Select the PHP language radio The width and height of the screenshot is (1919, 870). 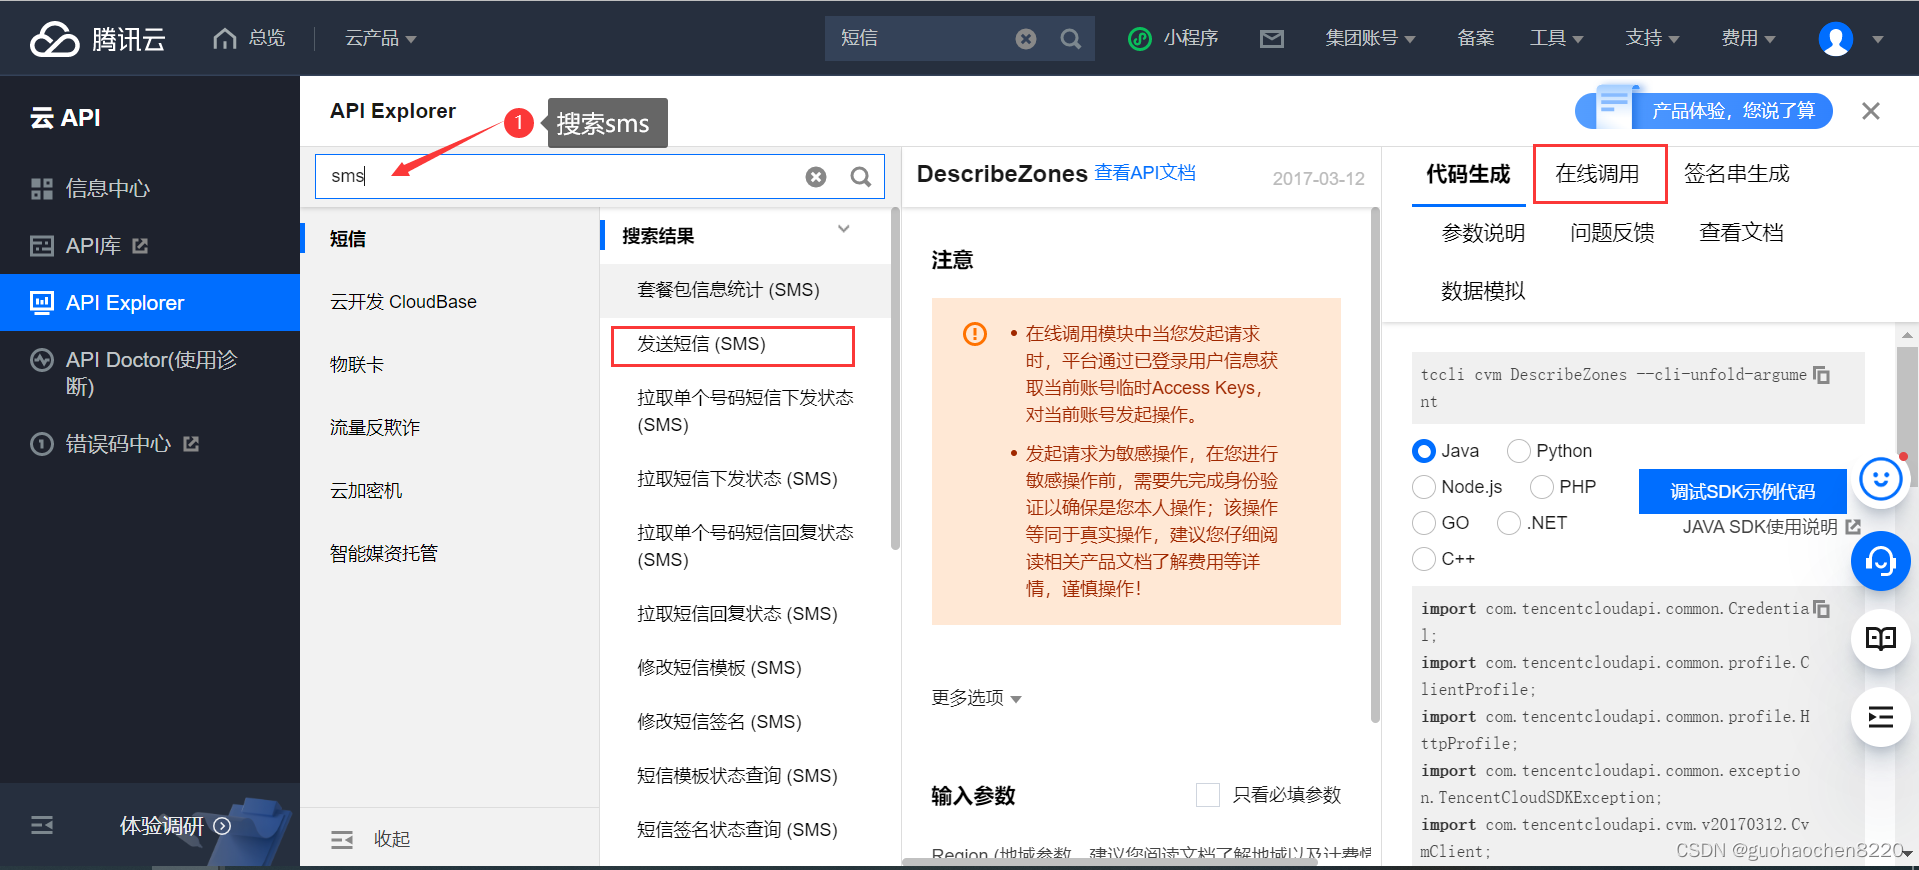pyautogui.click(x=1542, y=487)
